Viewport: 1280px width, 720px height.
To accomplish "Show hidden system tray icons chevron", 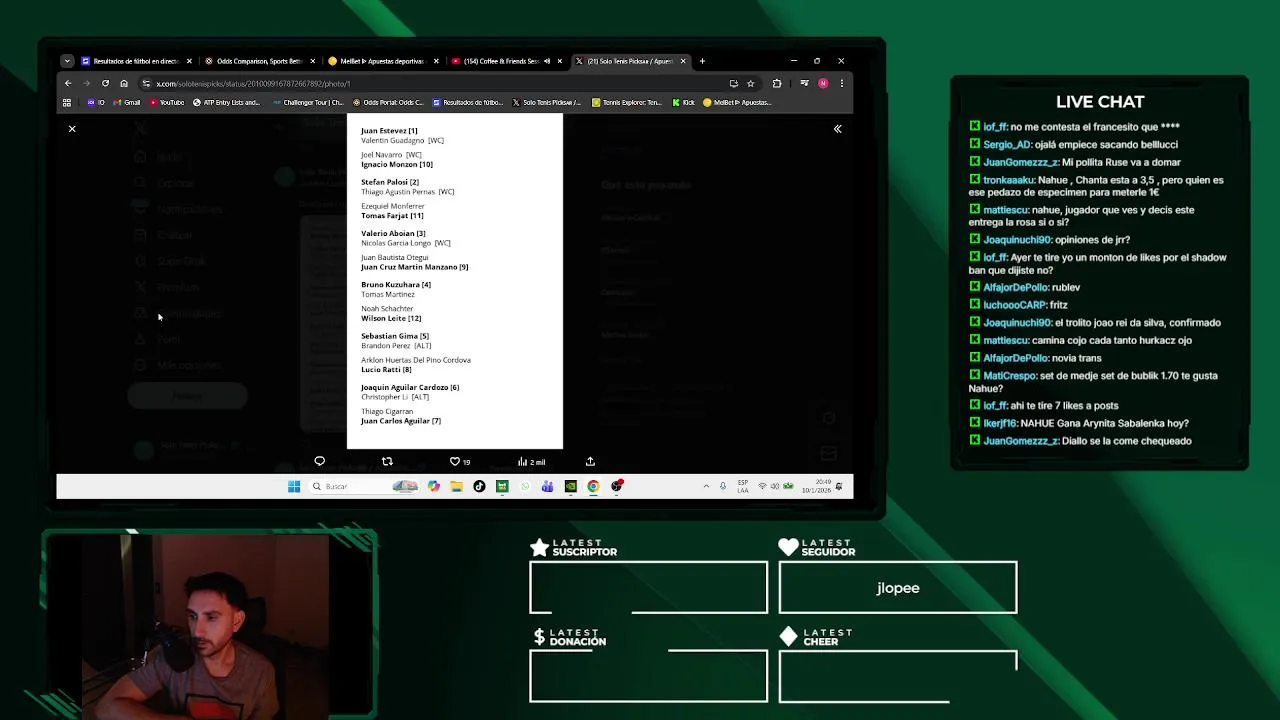I will (x=706, y=486).
